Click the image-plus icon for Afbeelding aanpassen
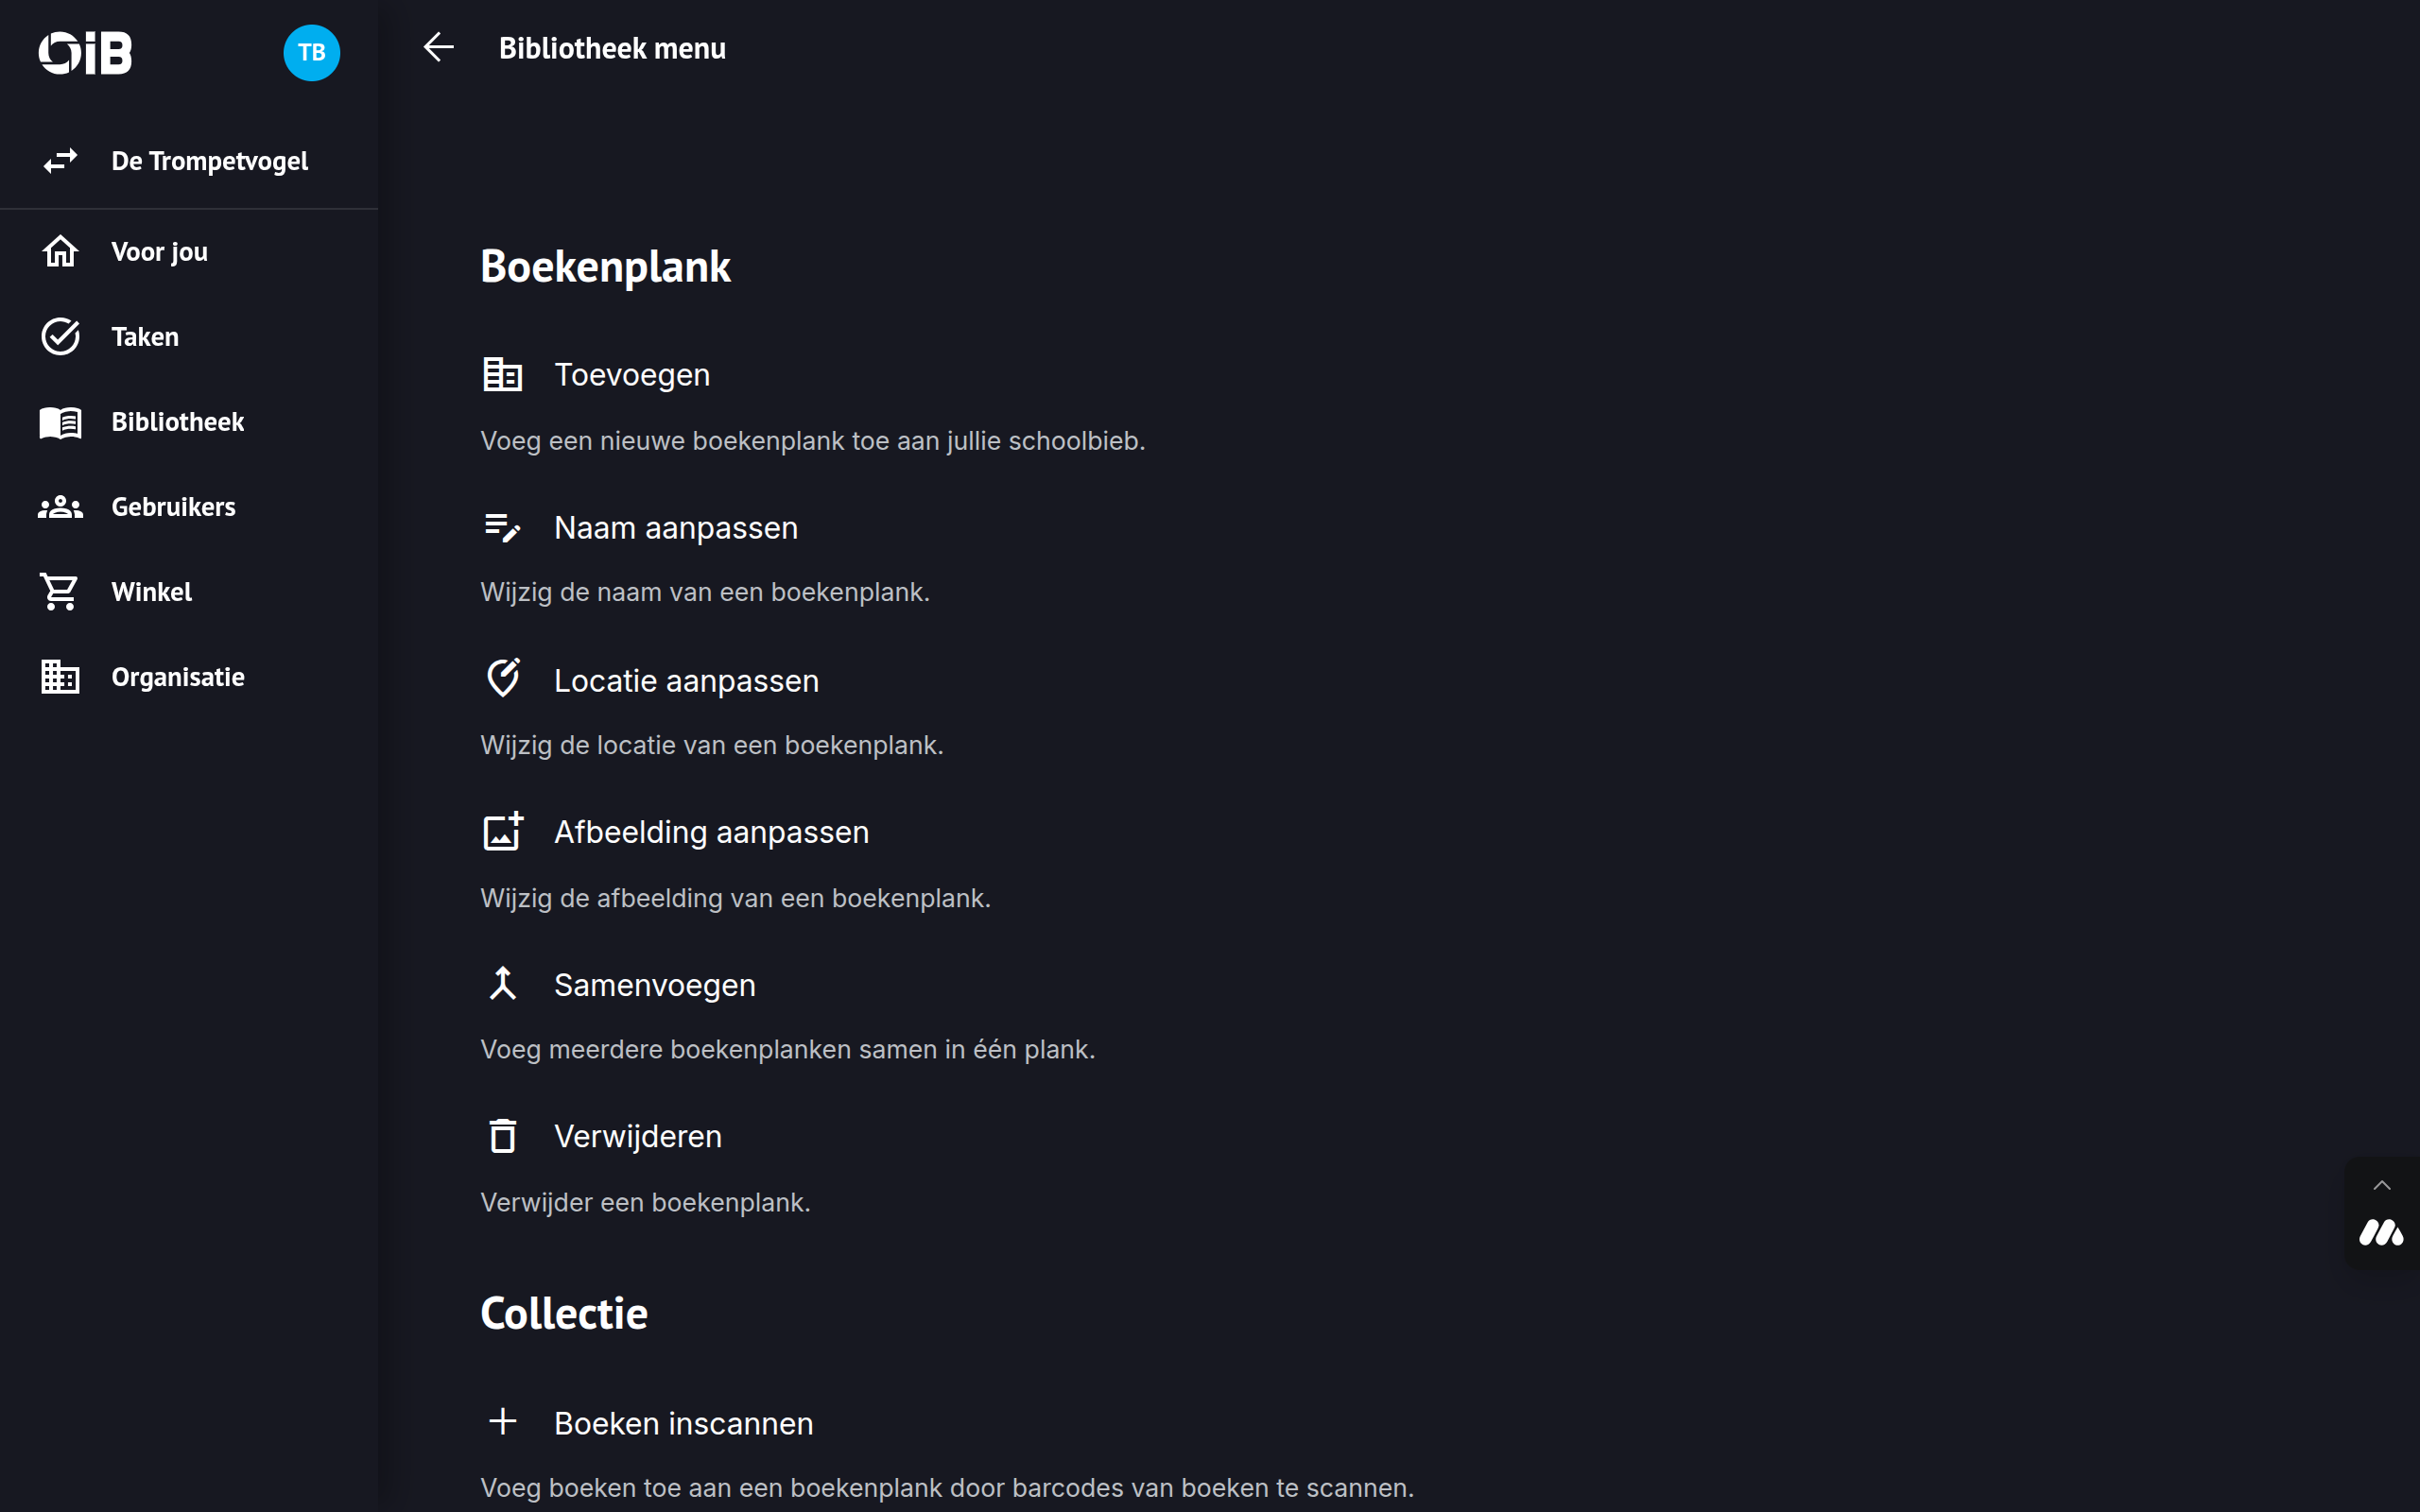2420x1512 pixels. pos(502,831)
